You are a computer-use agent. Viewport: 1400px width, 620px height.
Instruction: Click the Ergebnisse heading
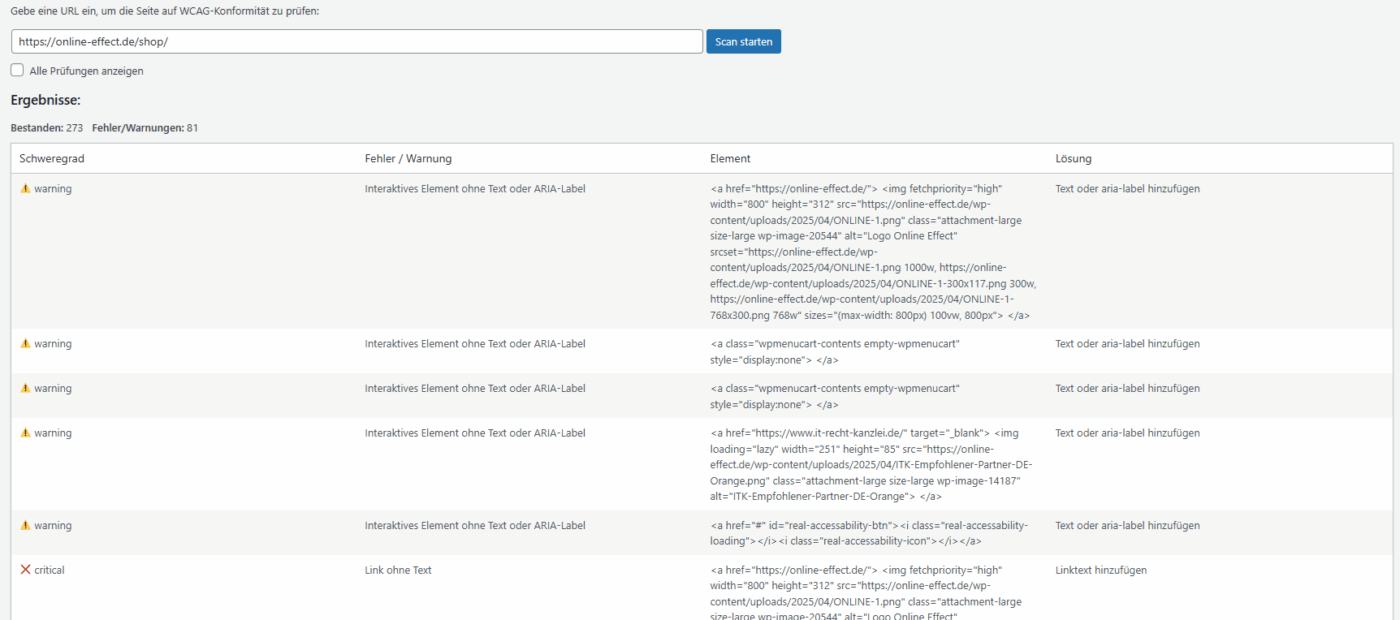45,100
